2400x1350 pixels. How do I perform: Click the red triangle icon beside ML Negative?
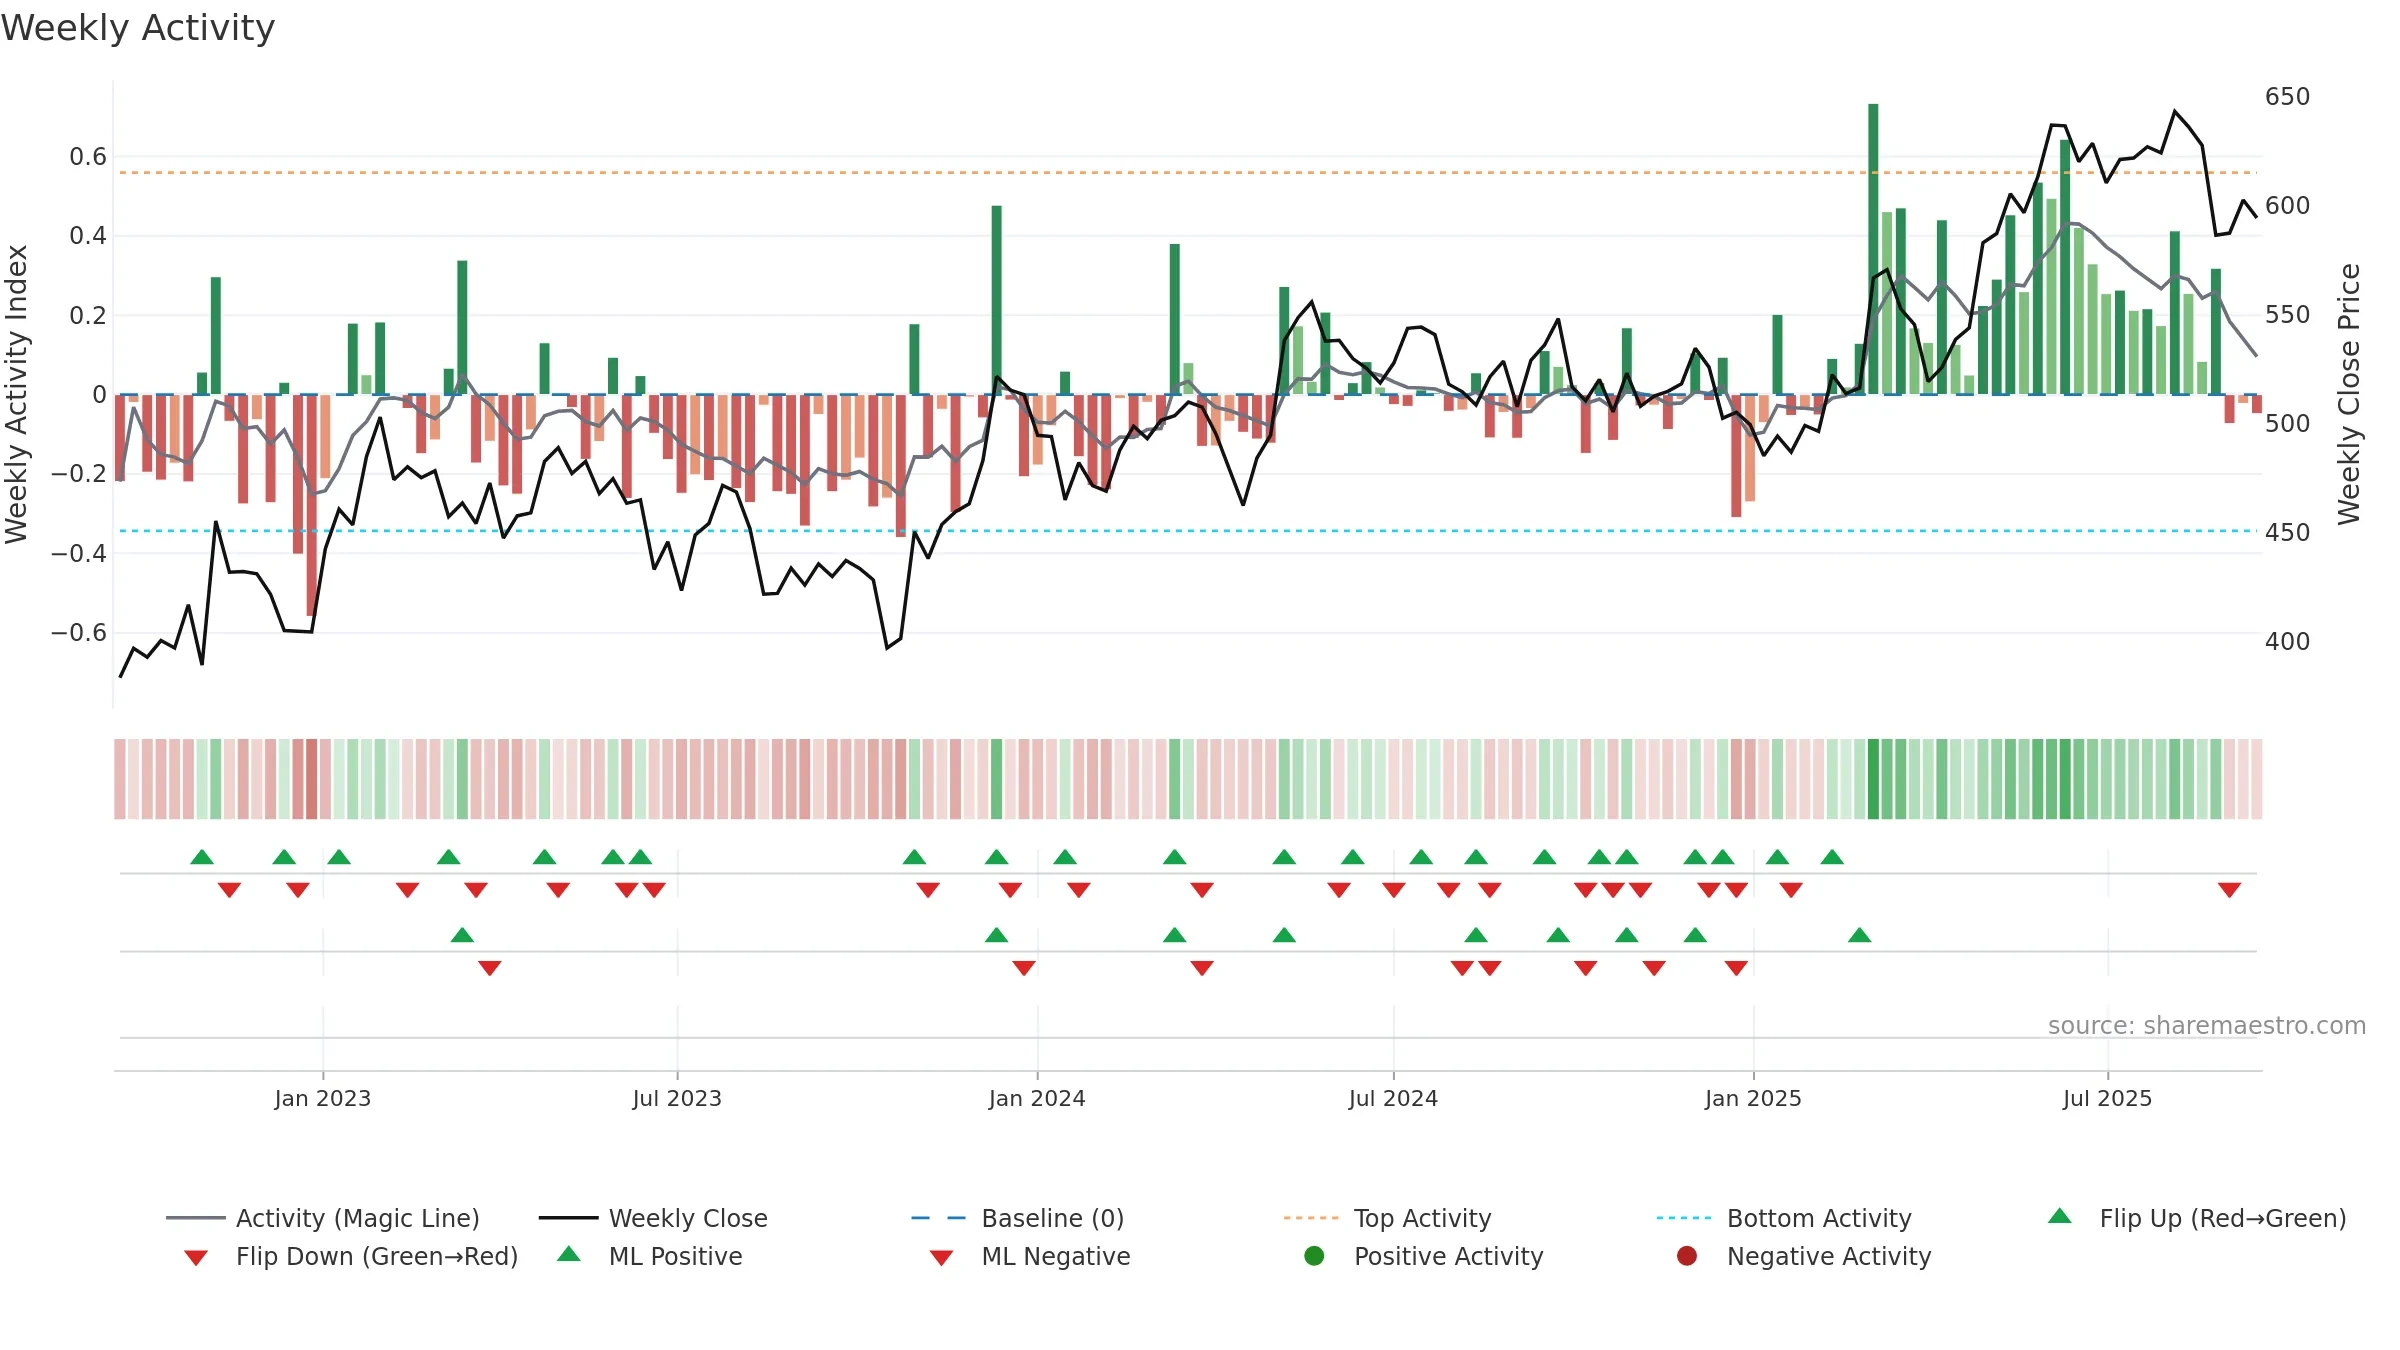[x=941, y=1258]
